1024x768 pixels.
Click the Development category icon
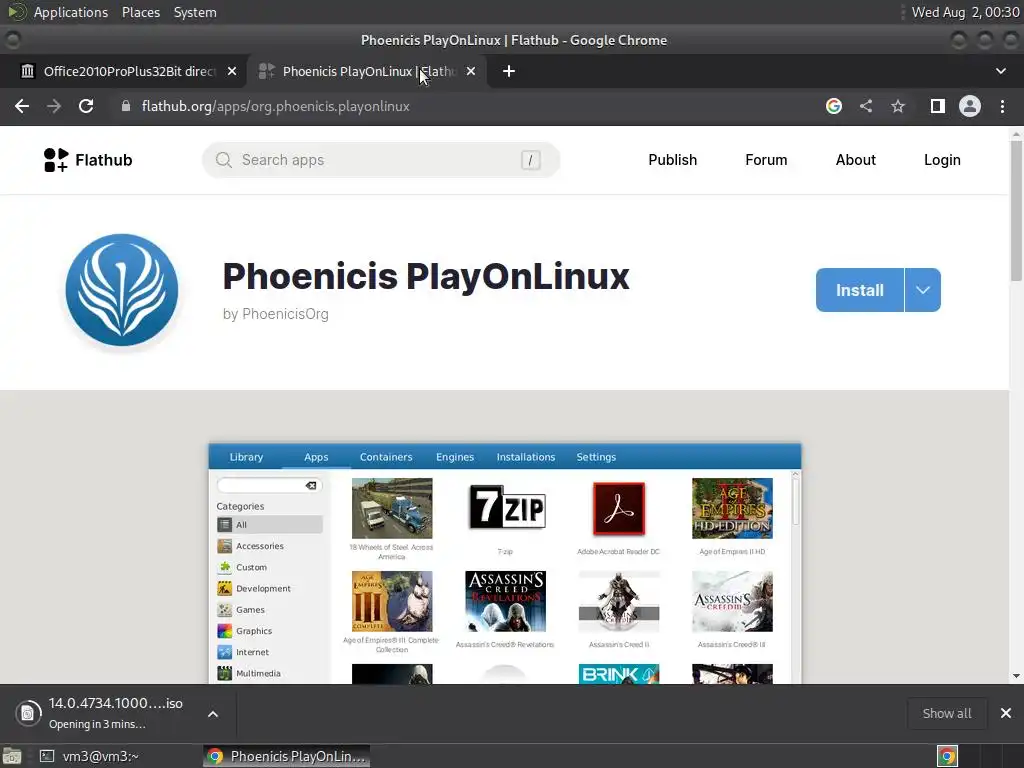(225, 588)
